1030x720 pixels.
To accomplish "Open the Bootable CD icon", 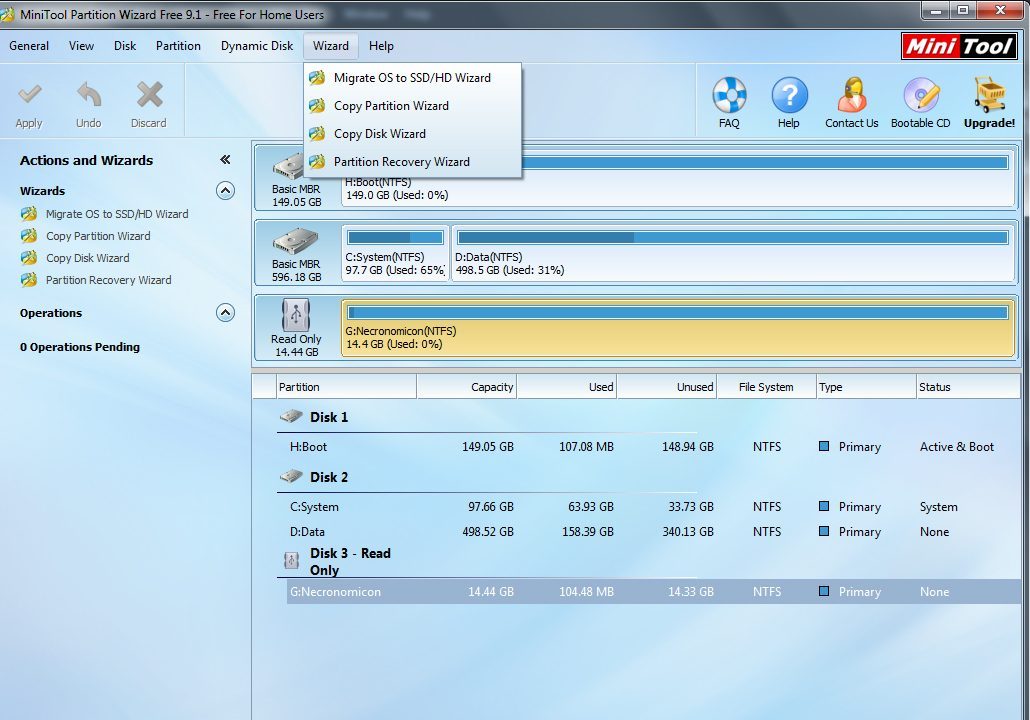I will (x=920, y=95).
